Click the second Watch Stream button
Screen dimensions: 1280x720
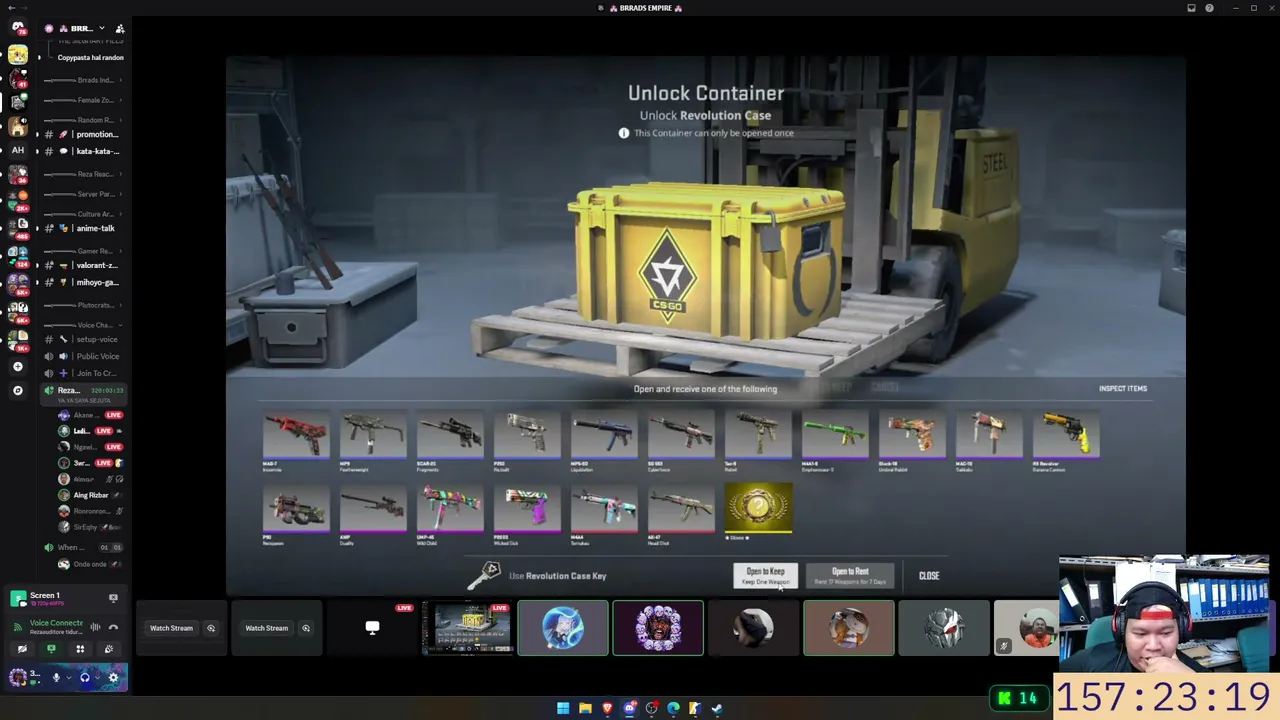point(266,628)
